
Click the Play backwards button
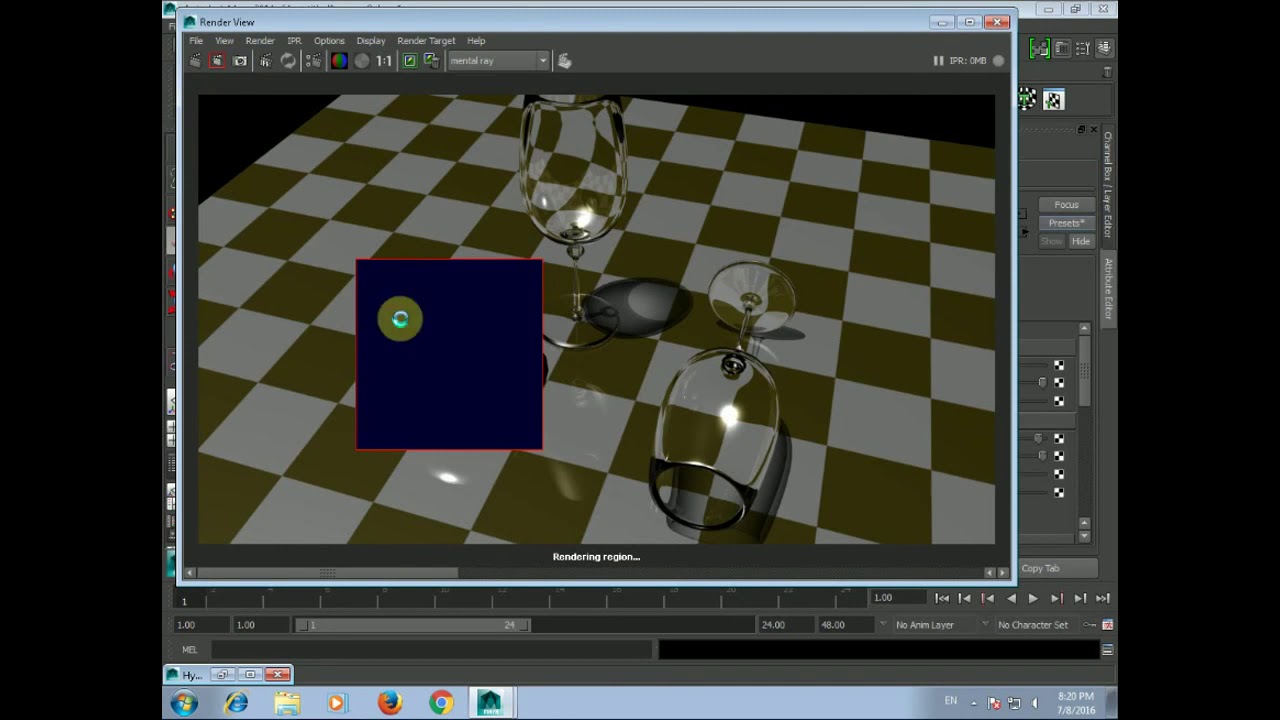[1011, 598]
